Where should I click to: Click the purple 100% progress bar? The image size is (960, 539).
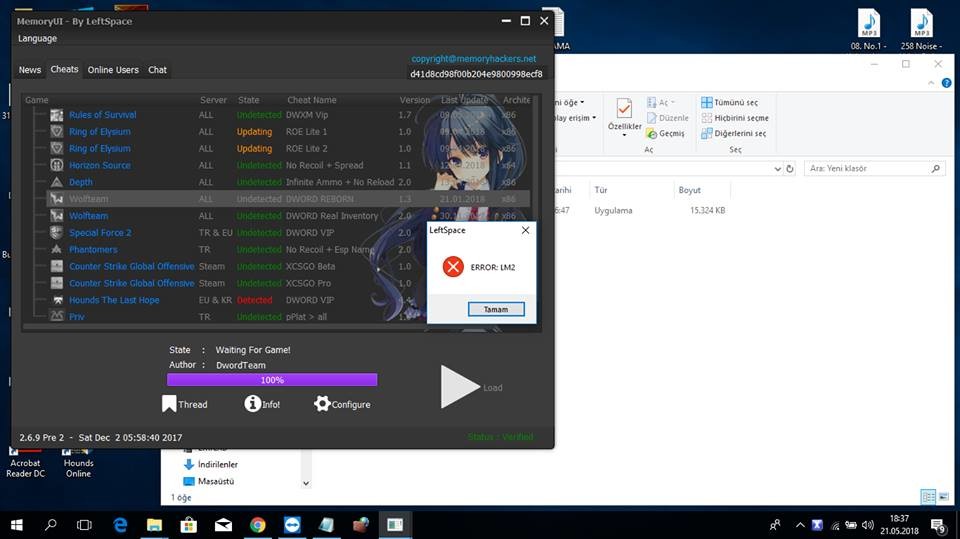point(272,380)
